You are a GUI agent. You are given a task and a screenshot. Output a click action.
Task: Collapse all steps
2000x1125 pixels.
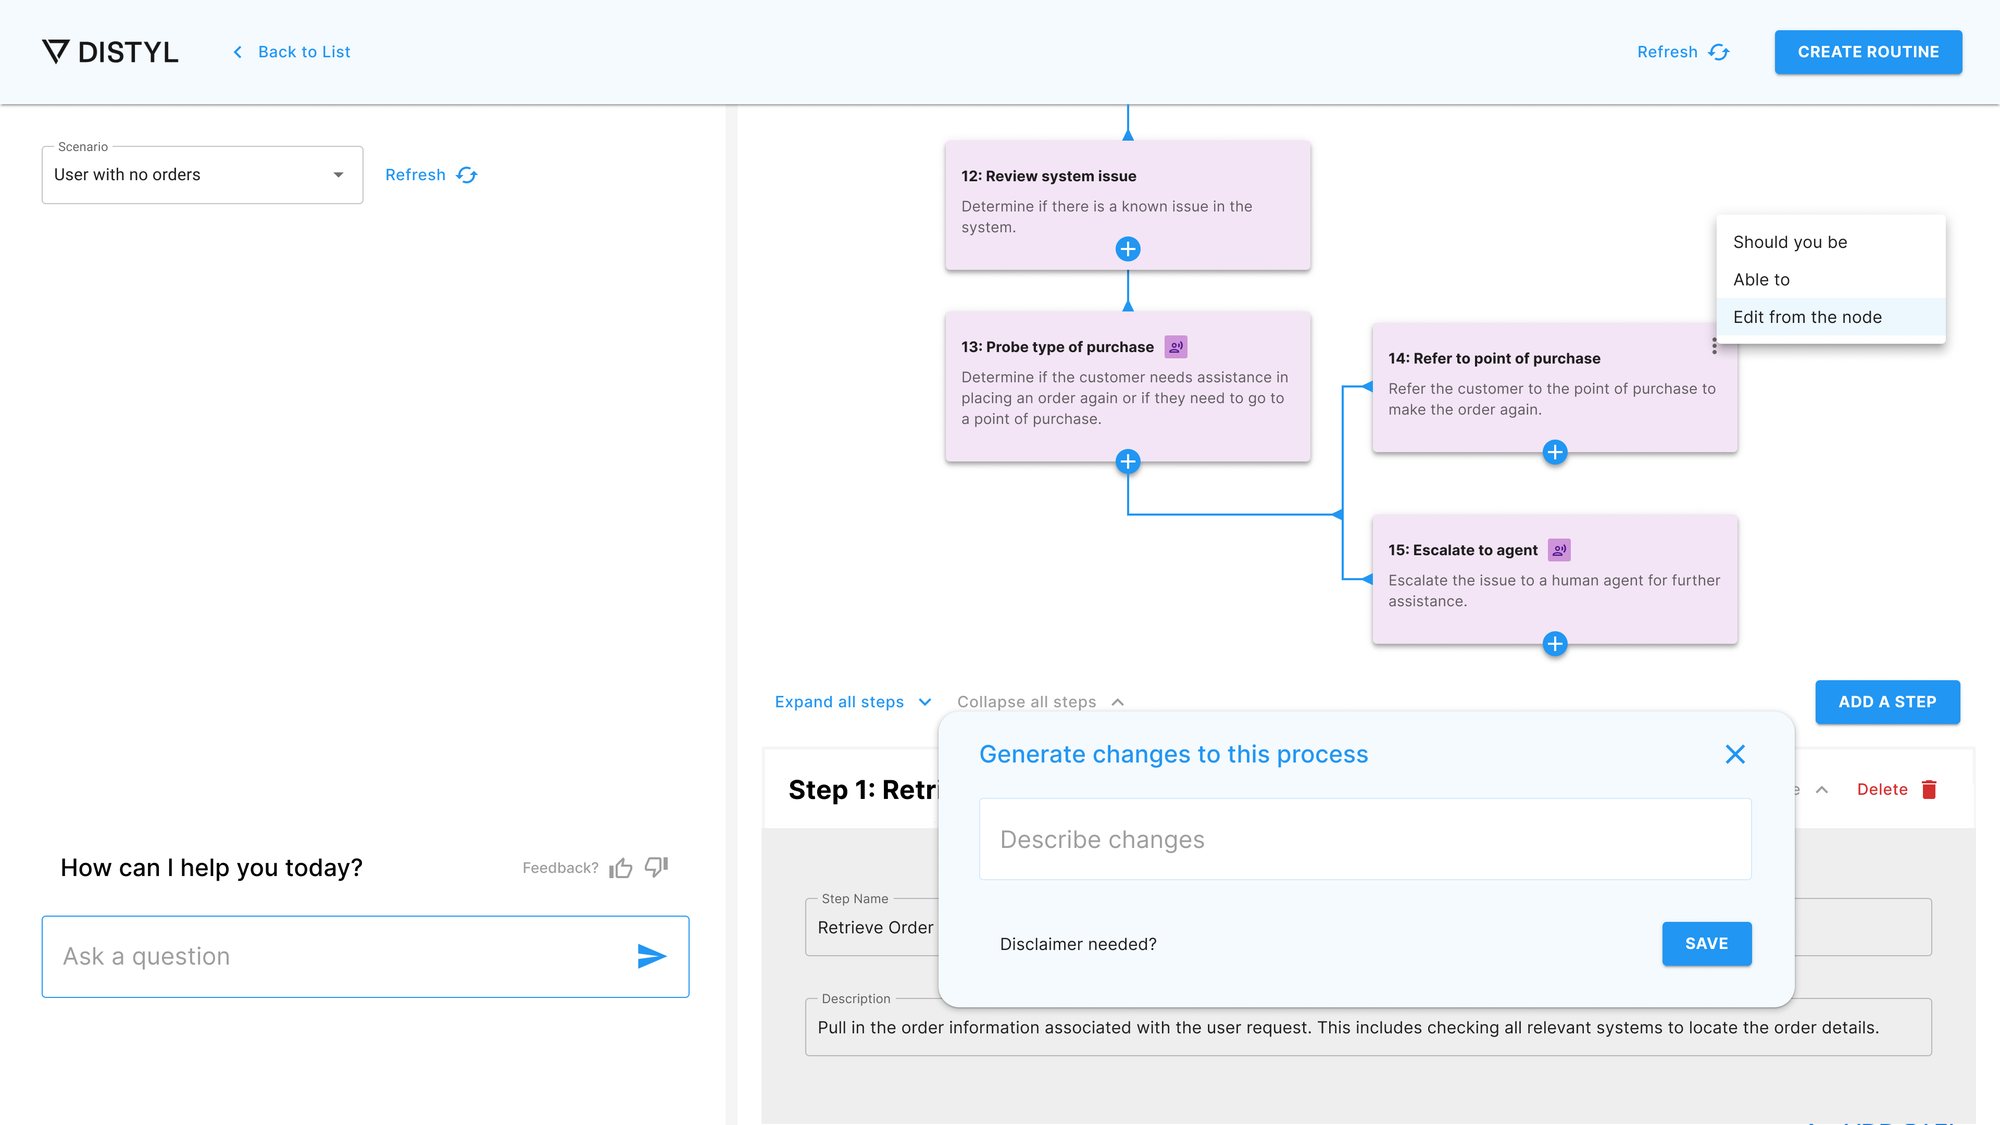point(1040,702)
